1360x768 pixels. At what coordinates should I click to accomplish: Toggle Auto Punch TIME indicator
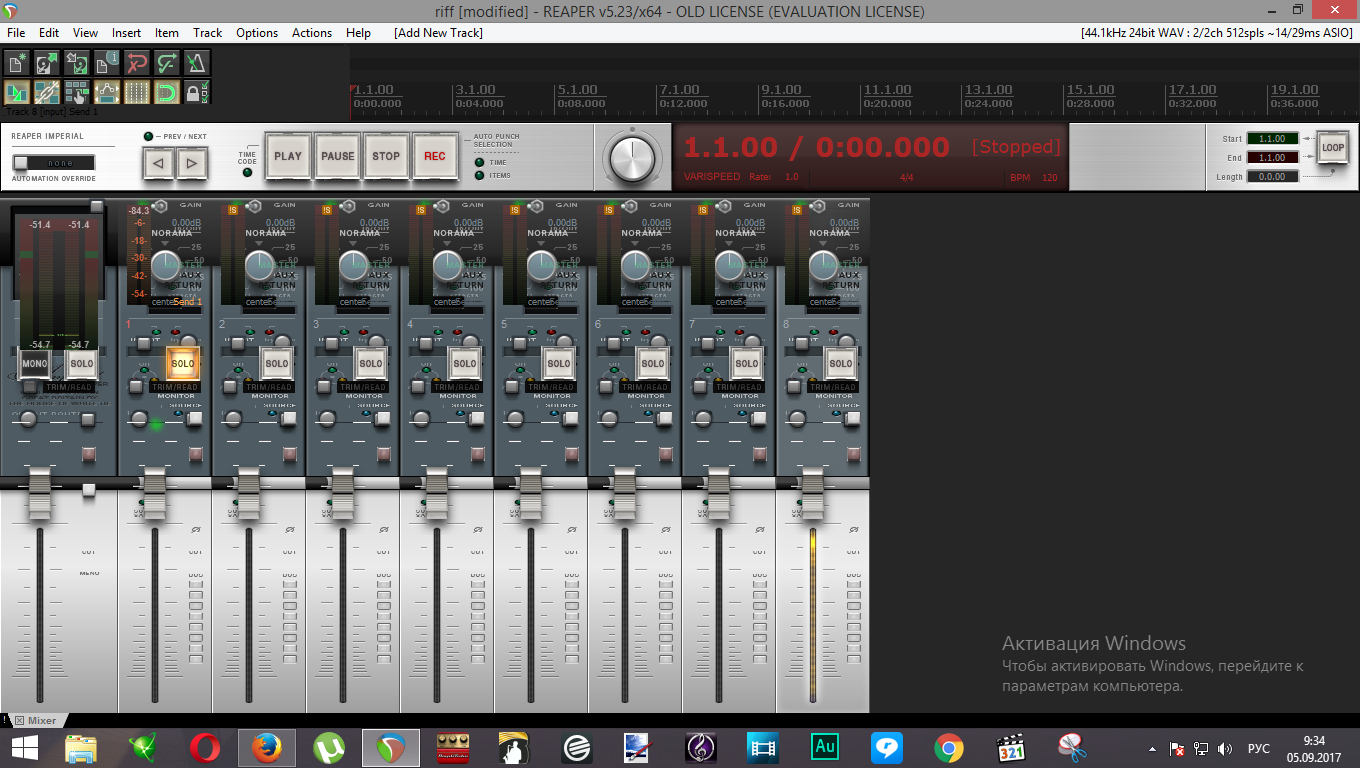(x=479, y=162)
